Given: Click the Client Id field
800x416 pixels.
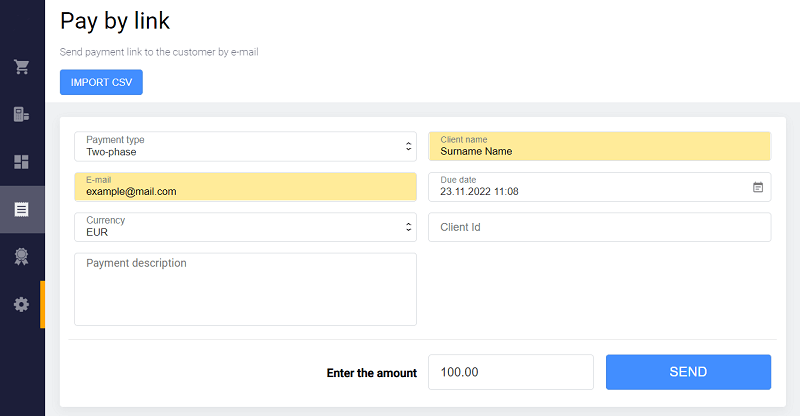Looking at the screenshot, I should pos(599,227).
